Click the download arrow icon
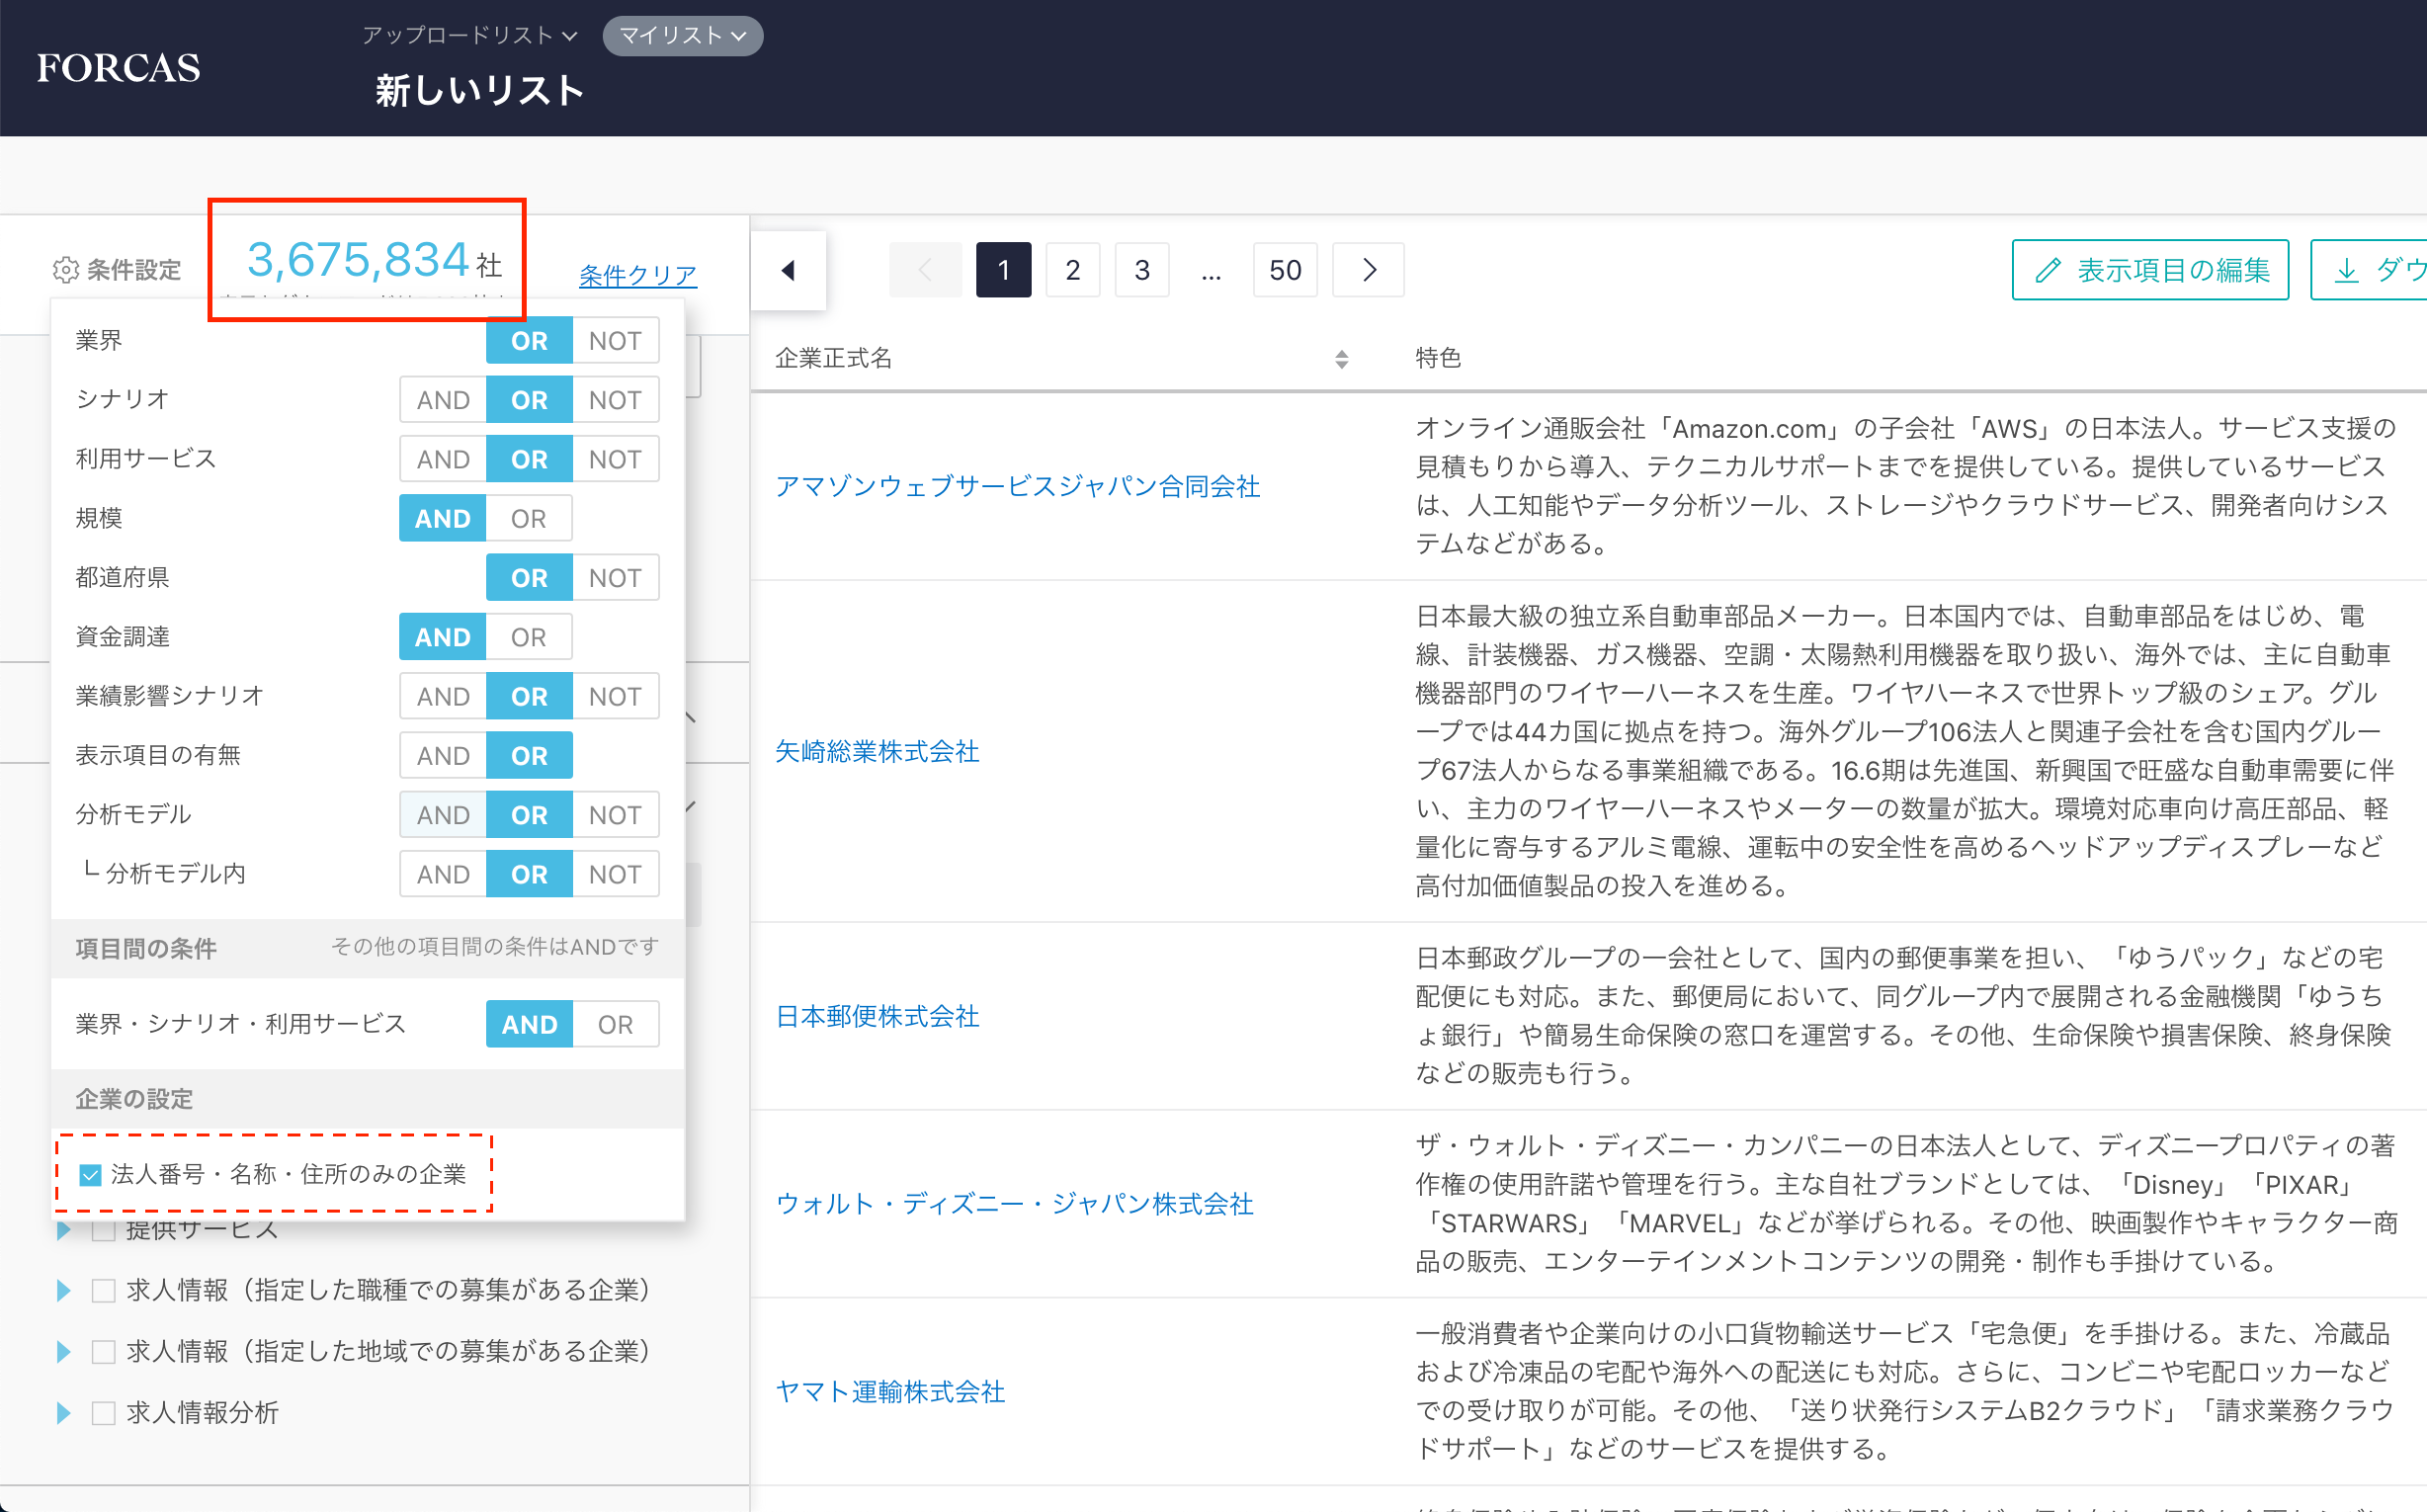Screen dimensions: 2427x1512 (2345, 270)
